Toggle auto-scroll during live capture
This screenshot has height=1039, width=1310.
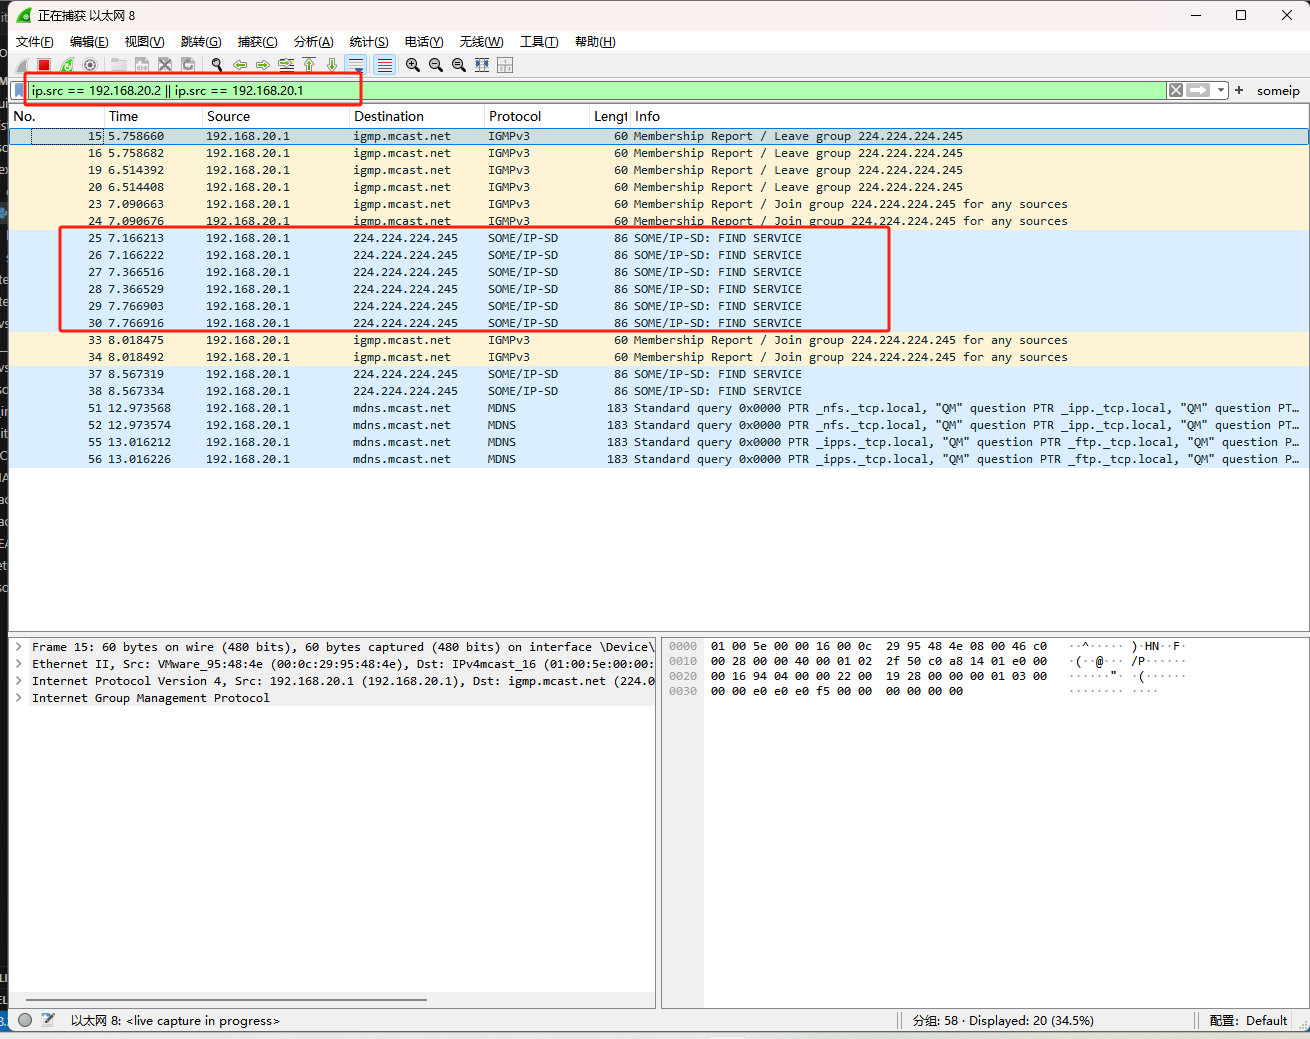point(356,65)
